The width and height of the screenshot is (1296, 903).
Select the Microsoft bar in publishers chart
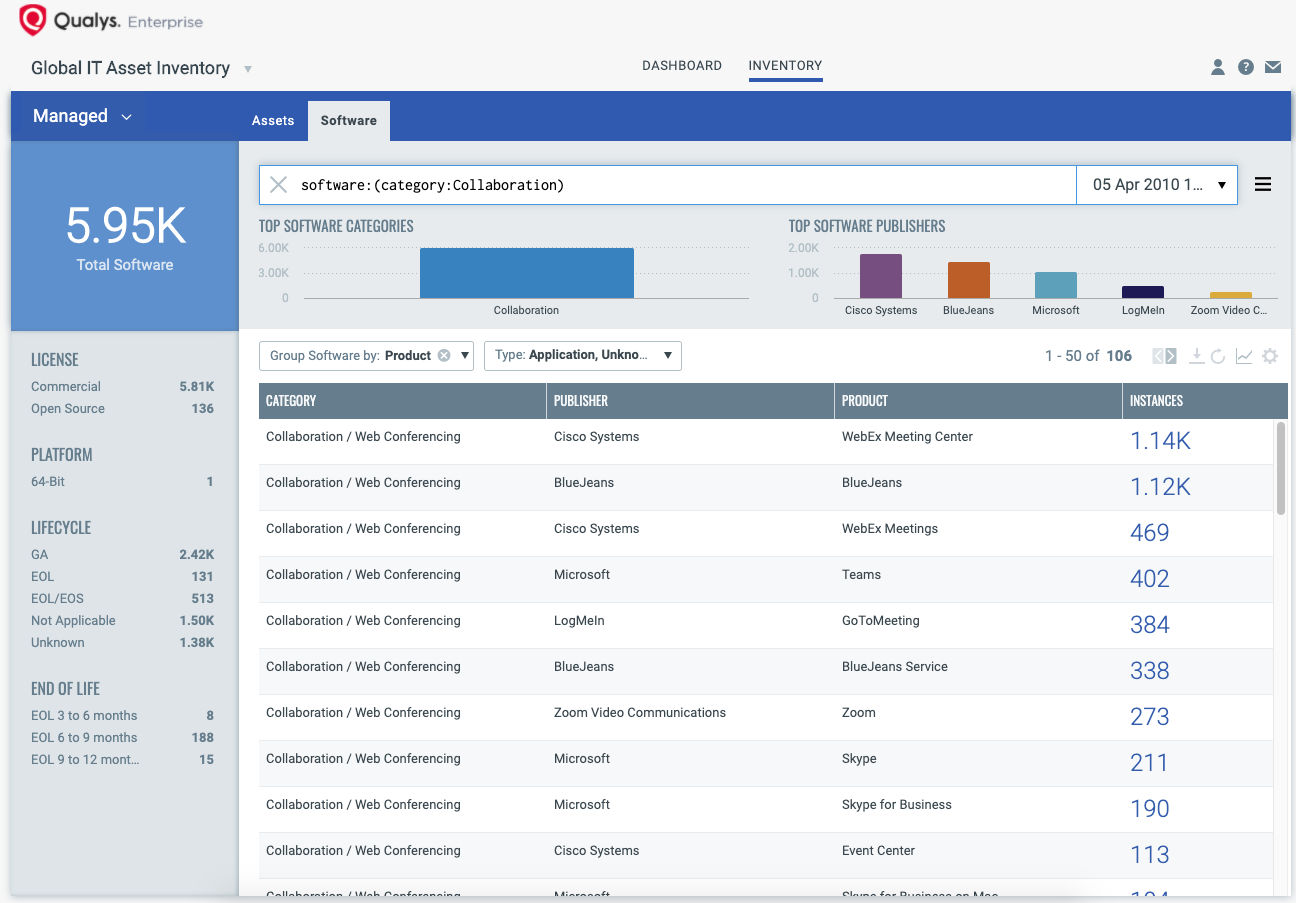tap(1056, 285)
